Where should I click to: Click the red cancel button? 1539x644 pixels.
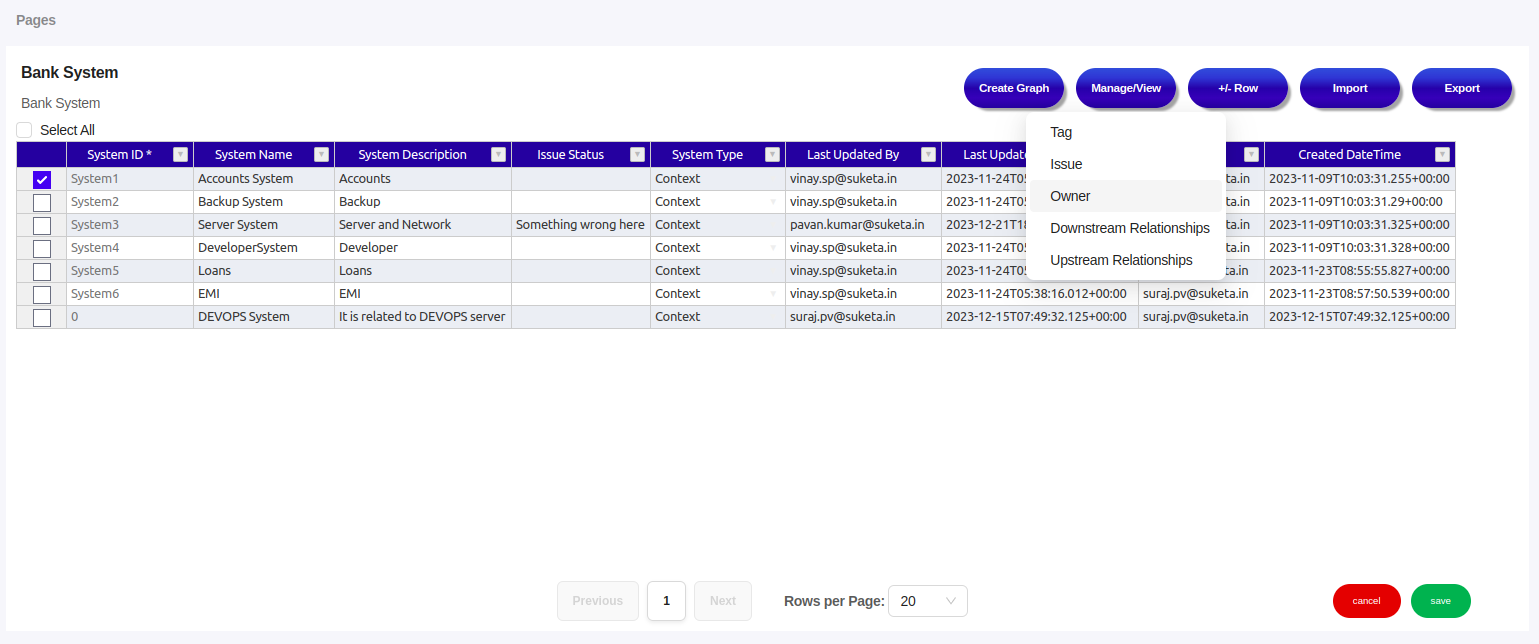(x=1366, y=601)
